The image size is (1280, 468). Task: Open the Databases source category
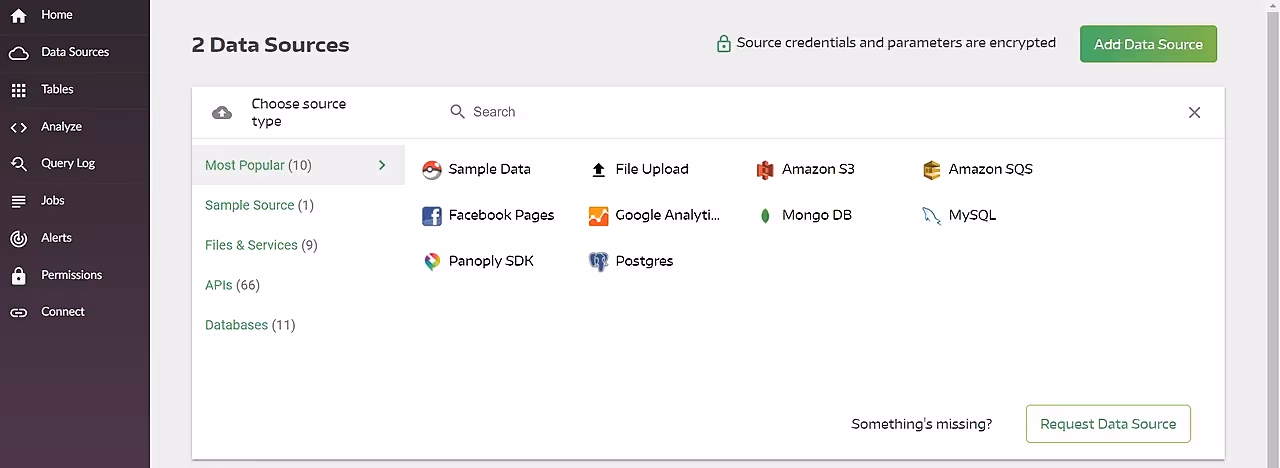(x=250, y=325)
